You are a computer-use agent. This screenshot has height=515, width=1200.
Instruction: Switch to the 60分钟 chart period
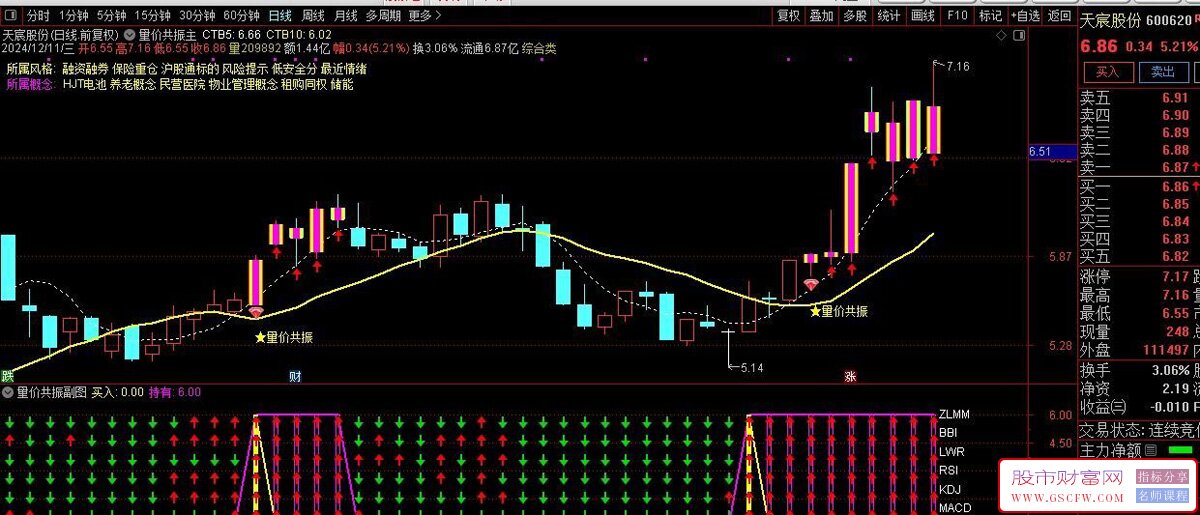[x=241, y=16]
